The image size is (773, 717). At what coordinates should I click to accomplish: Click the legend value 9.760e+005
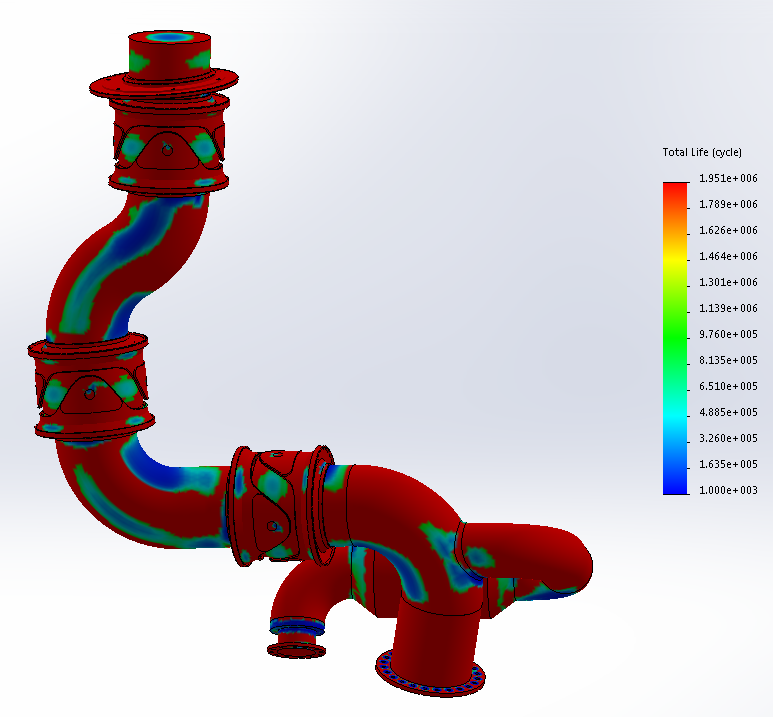pyautogui.click(x=728, y=334)
